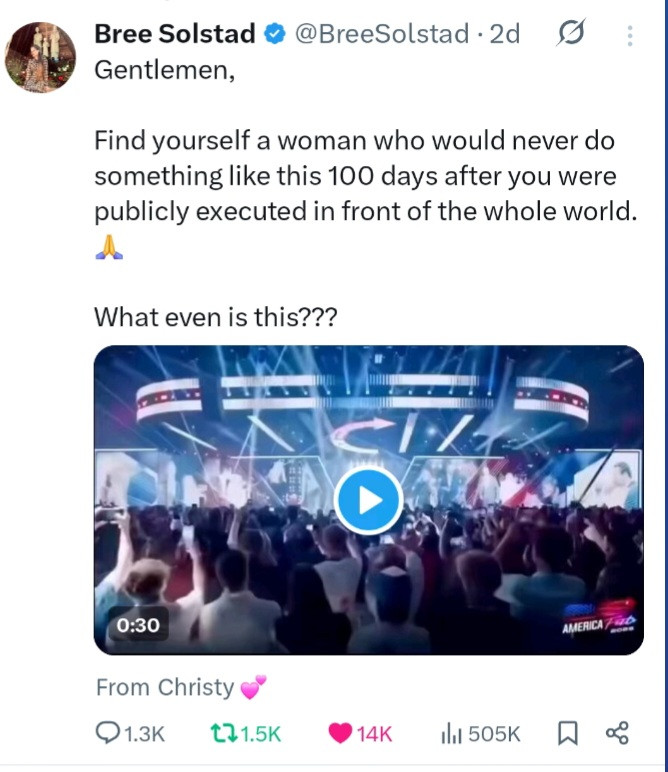Click the "Gentlemen," opening line
The height and width of the screenshot is (772, 668).
[x=164, y=71]
